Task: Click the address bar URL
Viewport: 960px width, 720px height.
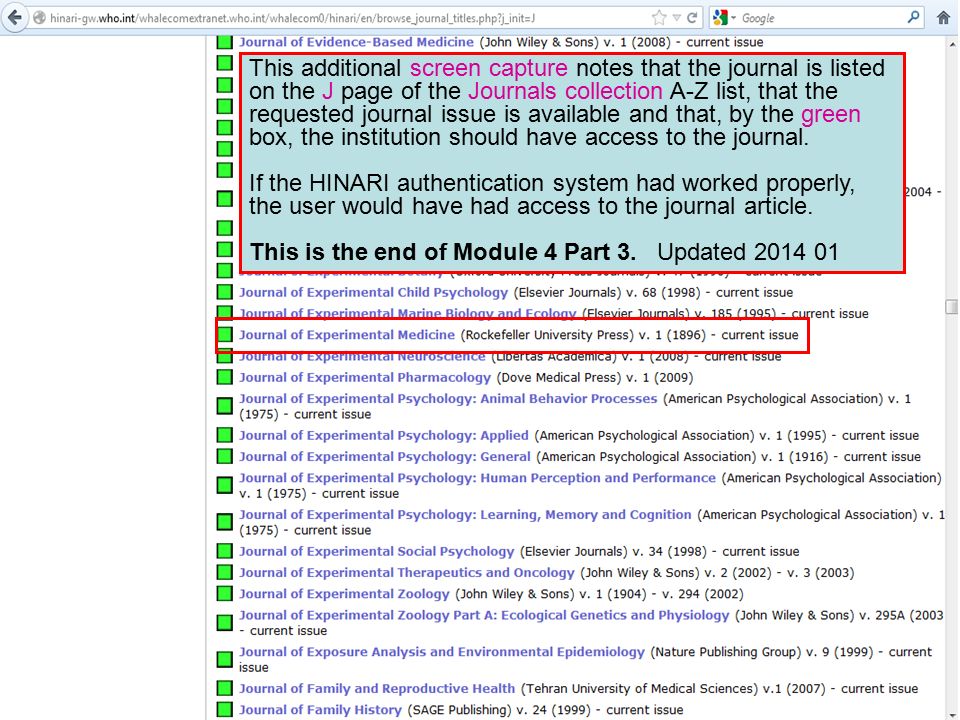Action: tap(293, 18)
